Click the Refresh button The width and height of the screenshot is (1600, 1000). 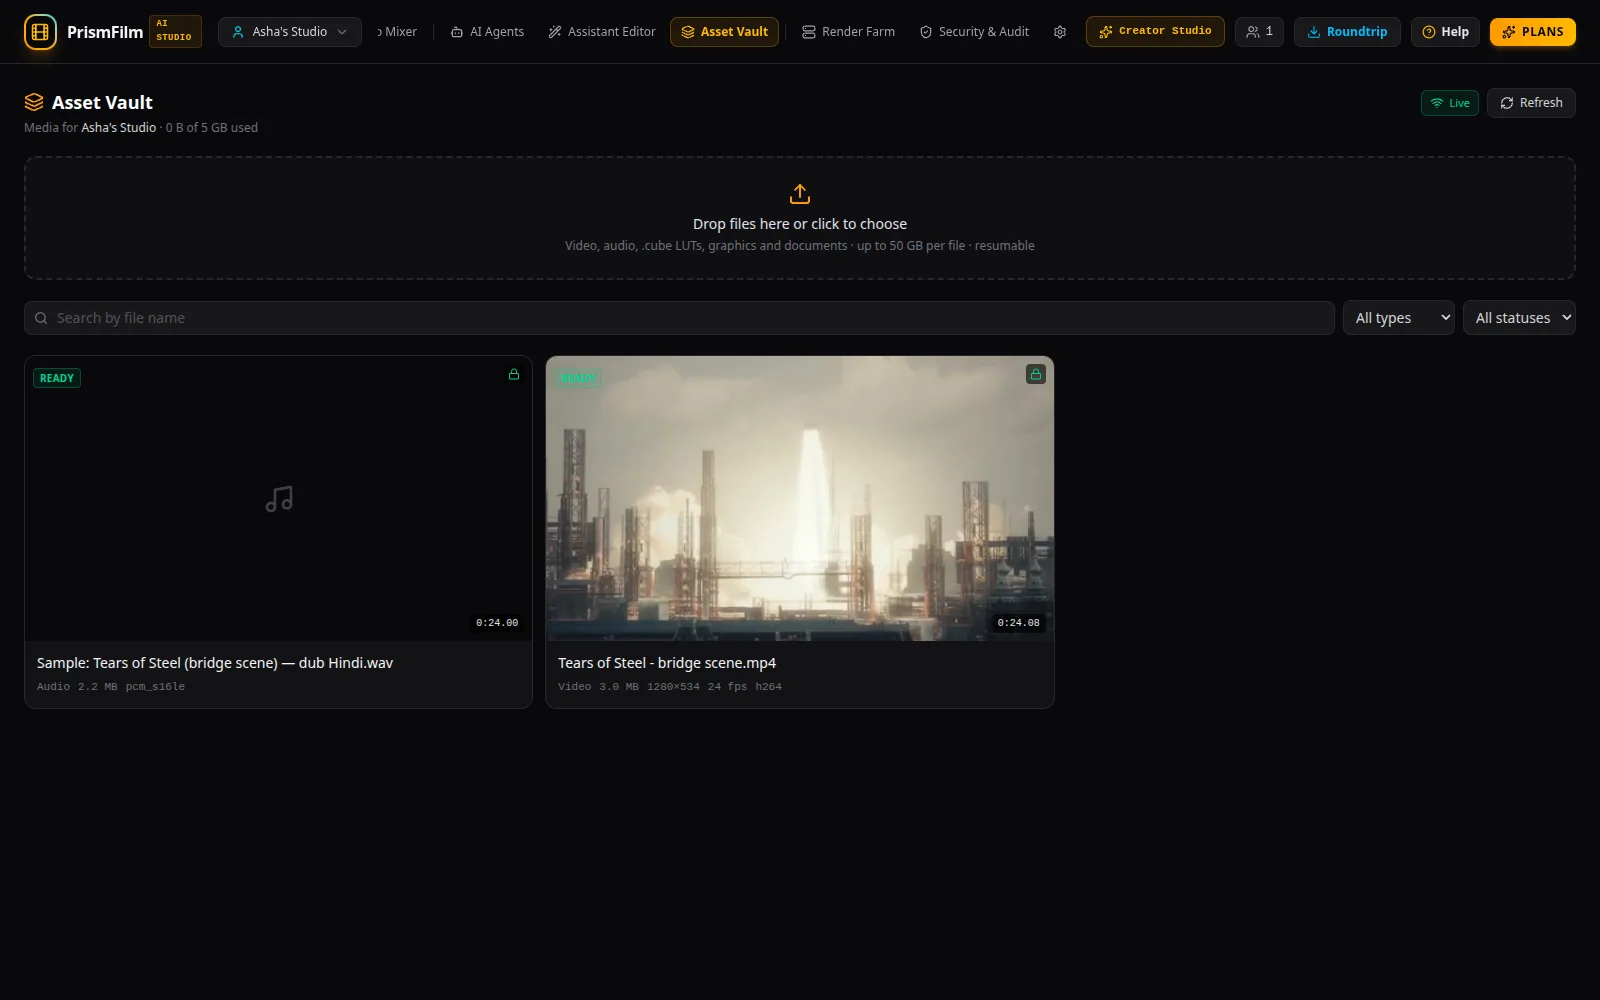[1531, 103]
